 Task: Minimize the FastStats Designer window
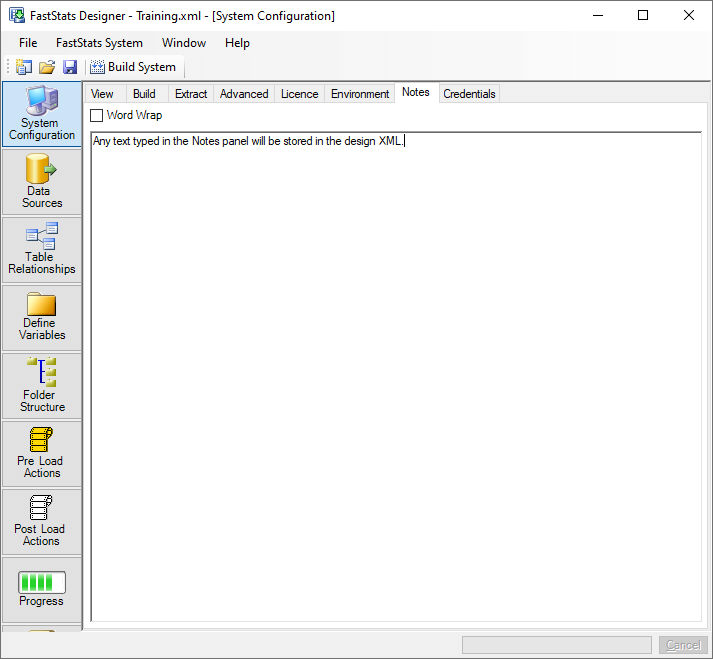tap(598, 15)
